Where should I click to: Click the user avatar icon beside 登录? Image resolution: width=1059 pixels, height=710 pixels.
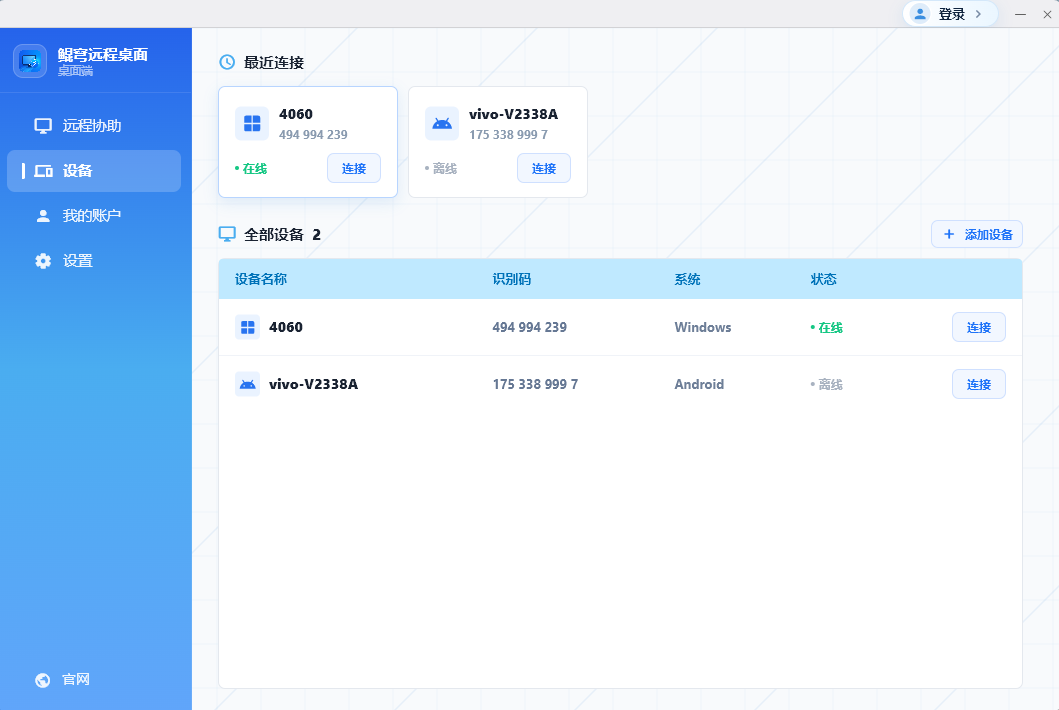coord(920,14)
